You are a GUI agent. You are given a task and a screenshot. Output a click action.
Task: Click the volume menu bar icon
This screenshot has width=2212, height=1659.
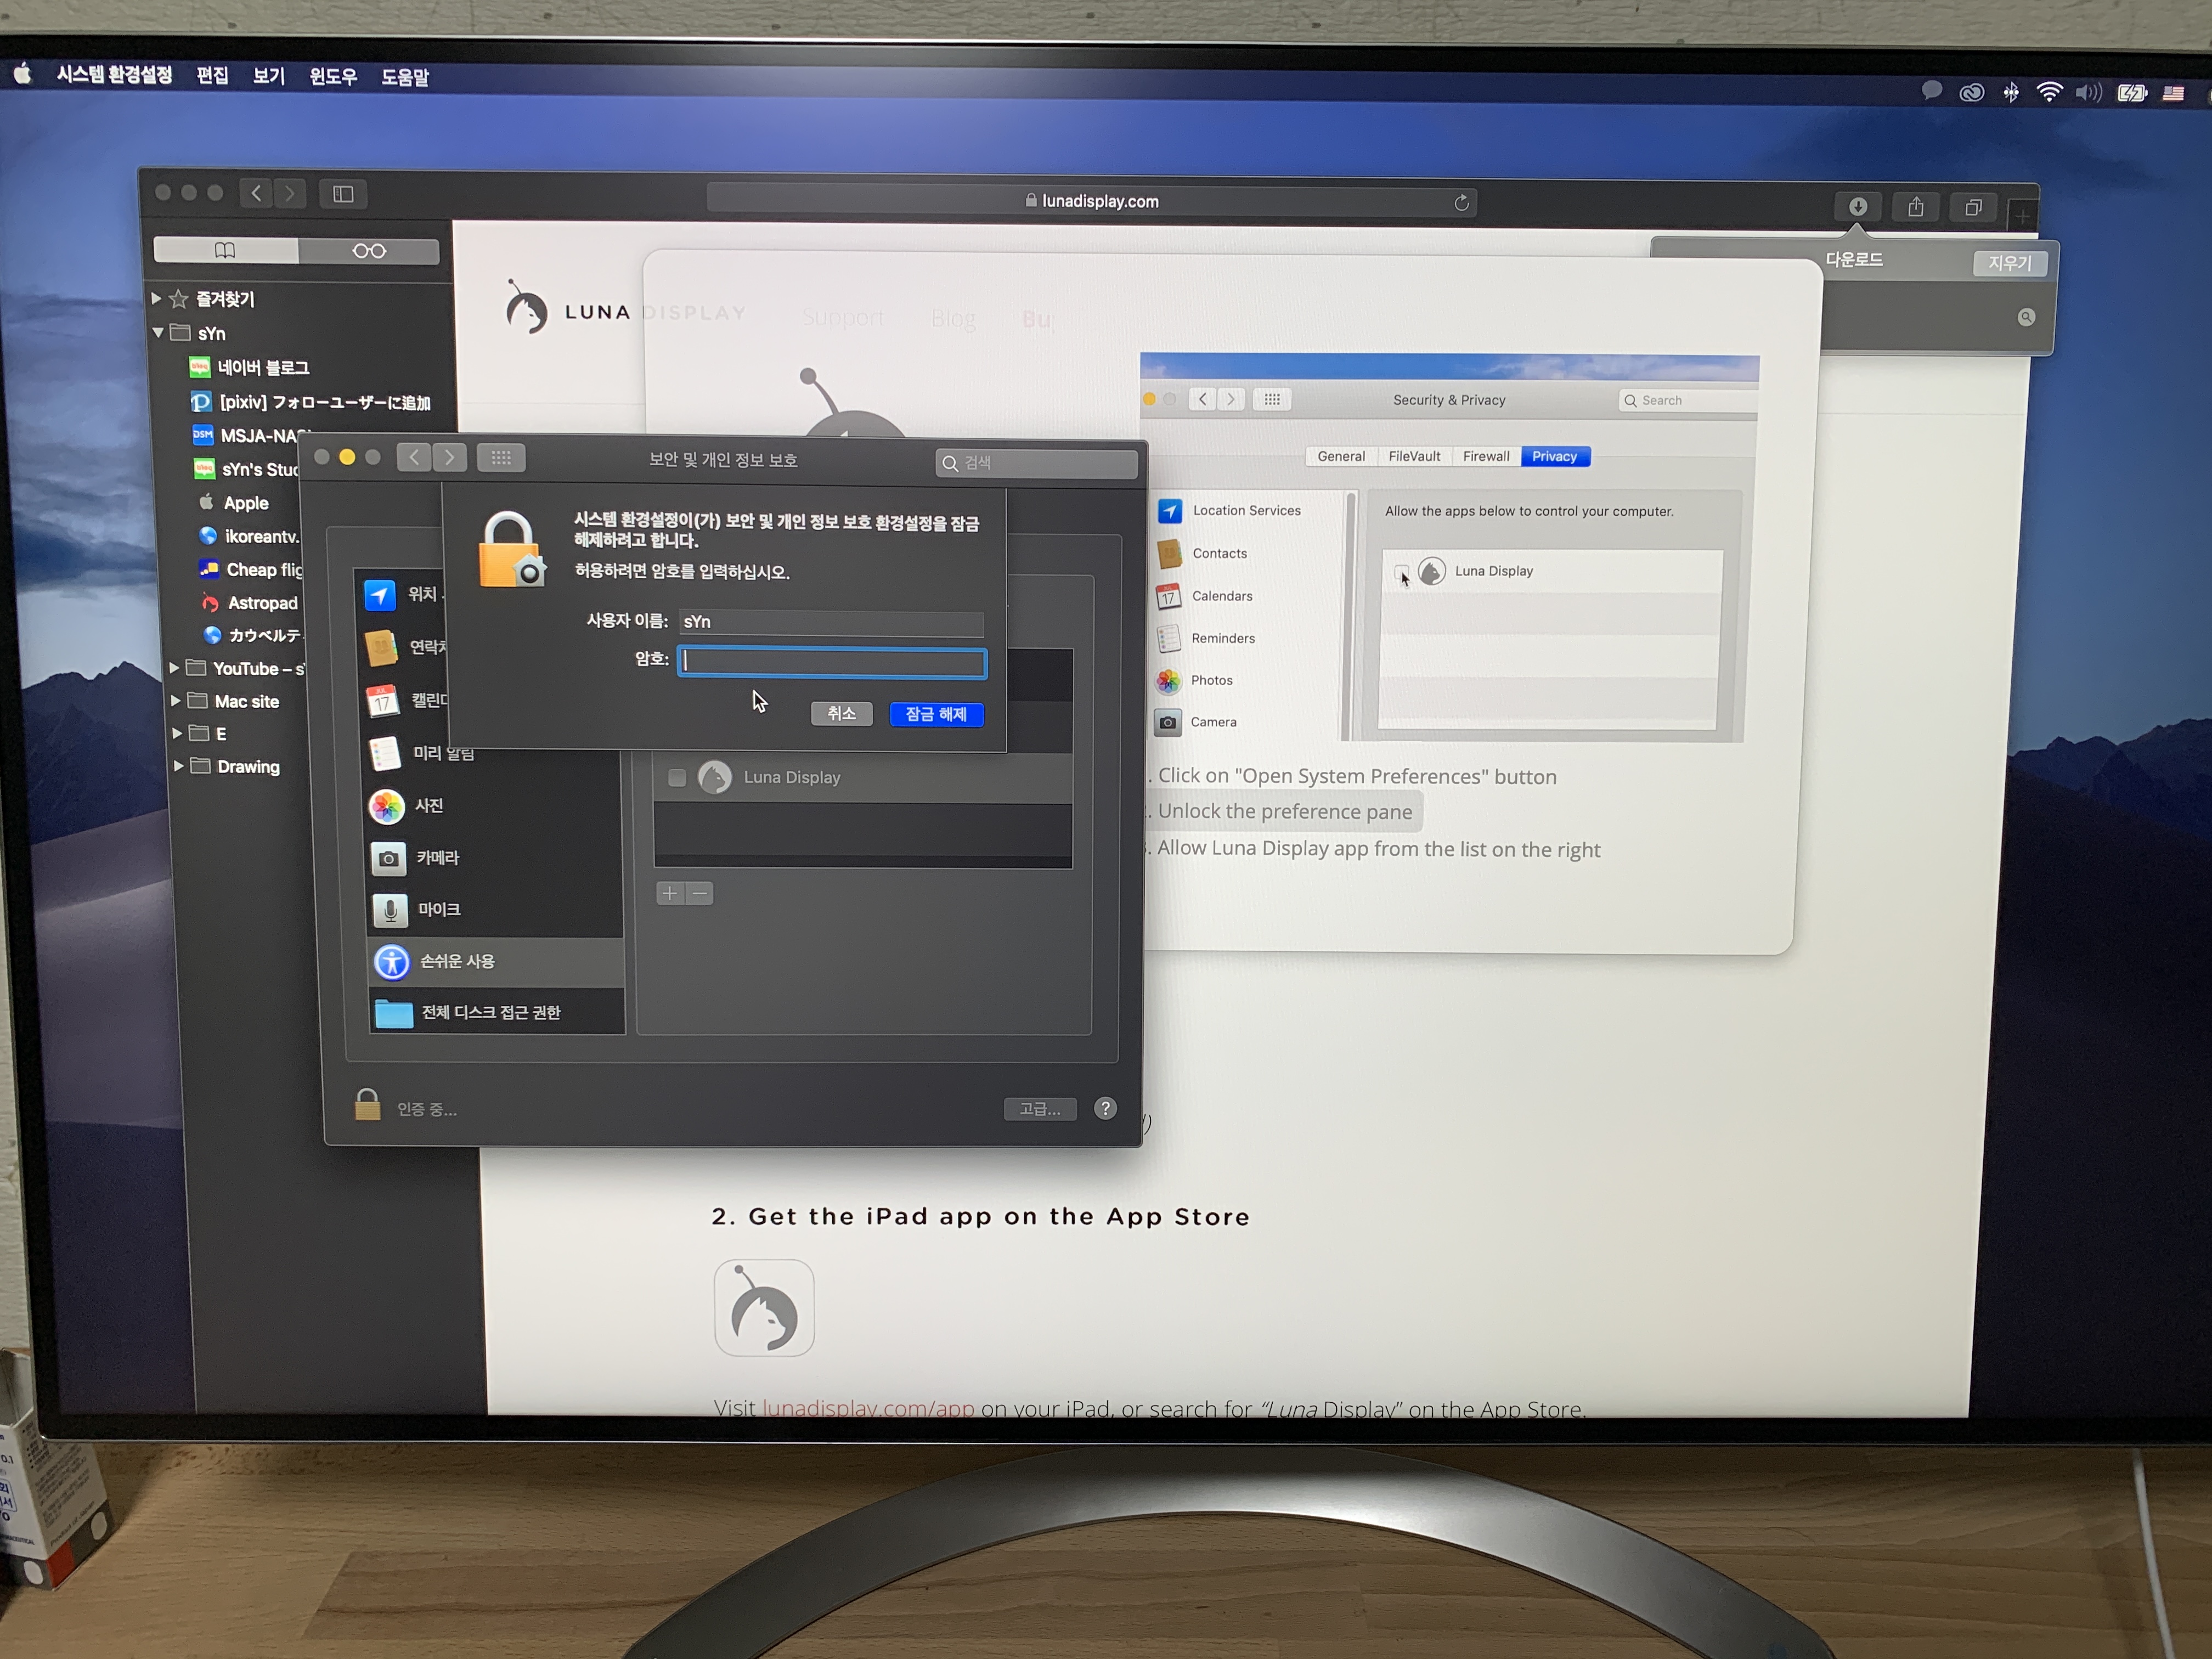coord(2088,93)
